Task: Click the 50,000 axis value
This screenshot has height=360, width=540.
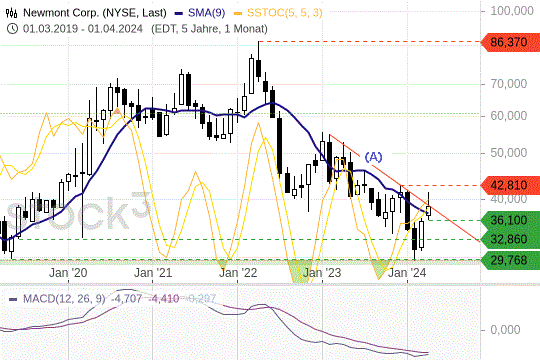Action: pyautogui.click(x=508, y=153)
